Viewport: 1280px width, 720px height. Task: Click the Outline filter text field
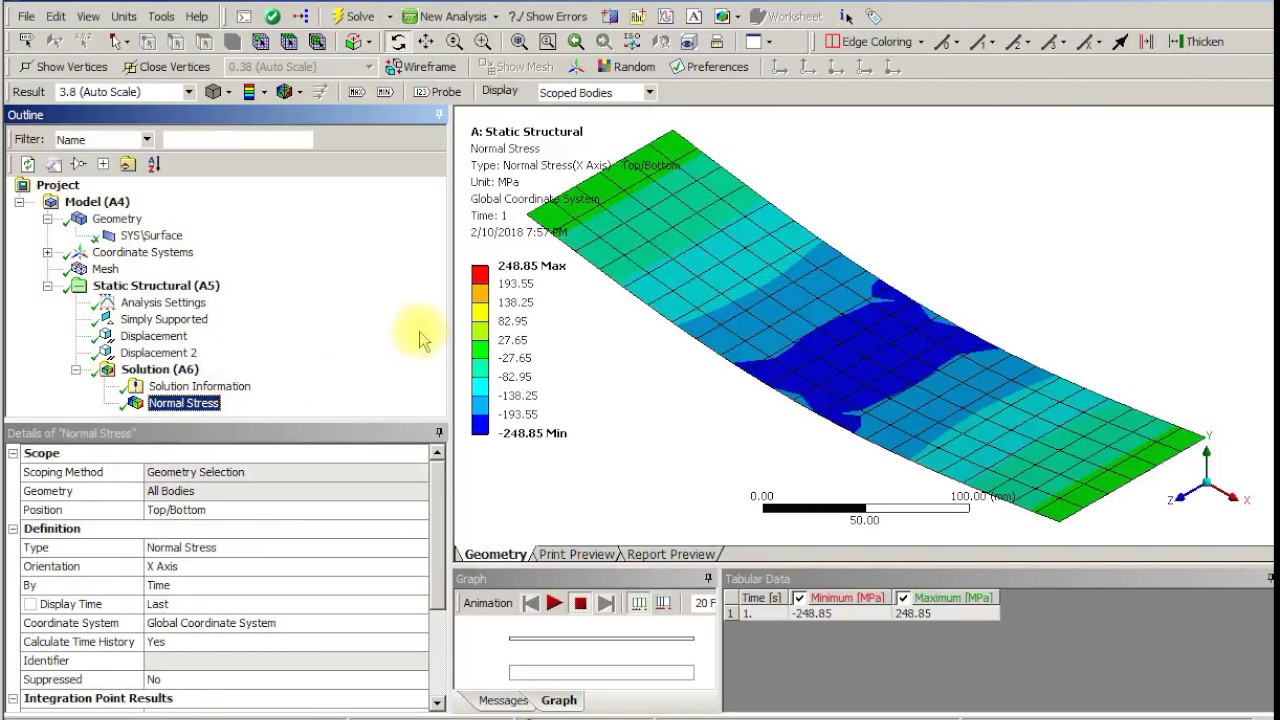pyautogui.click(x=238, y=140)
